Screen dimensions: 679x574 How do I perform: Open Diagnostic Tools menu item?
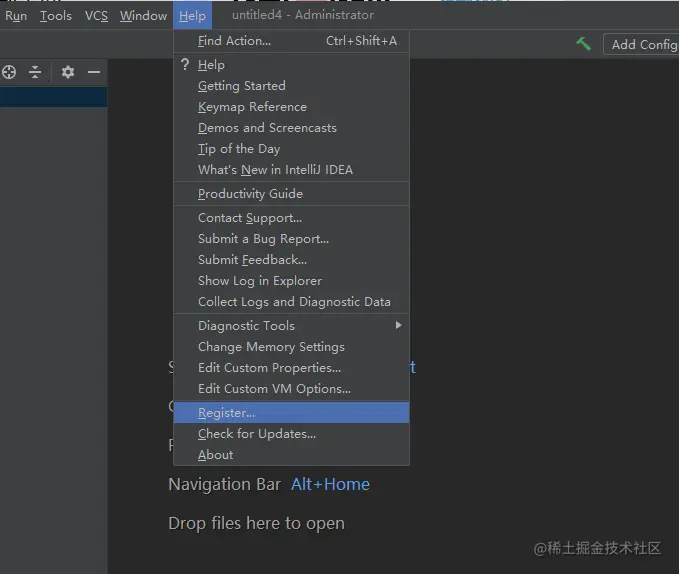pos(291,326)
